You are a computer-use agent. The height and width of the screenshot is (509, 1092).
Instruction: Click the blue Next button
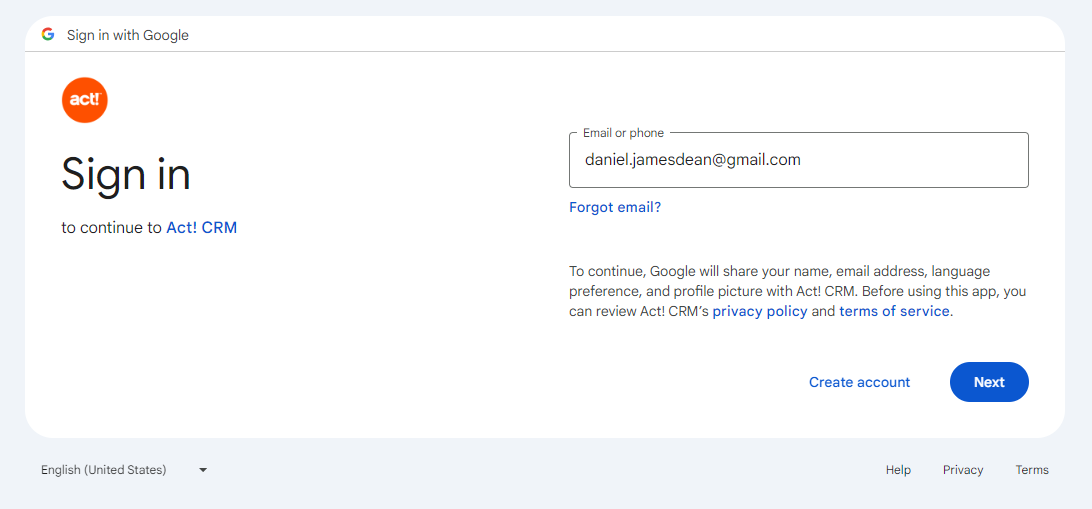point(989,382)
